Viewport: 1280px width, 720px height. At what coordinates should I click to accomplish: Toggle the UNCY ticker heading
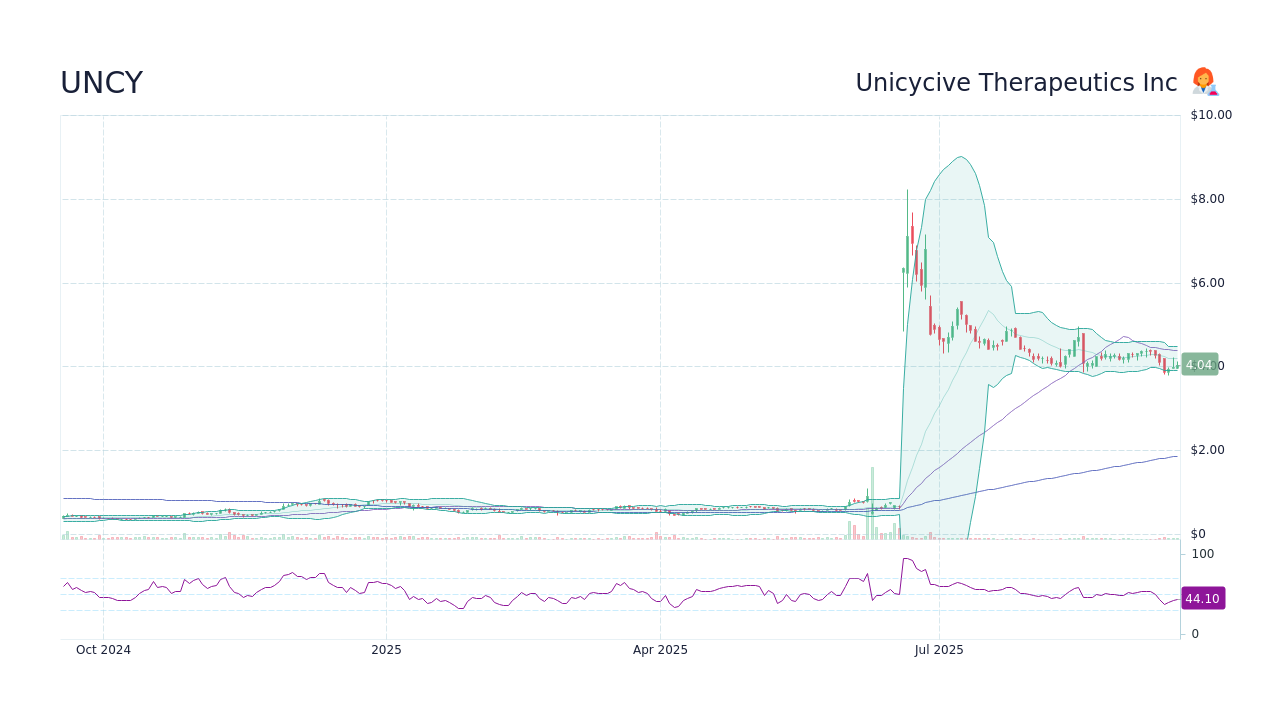pos(101,82)
